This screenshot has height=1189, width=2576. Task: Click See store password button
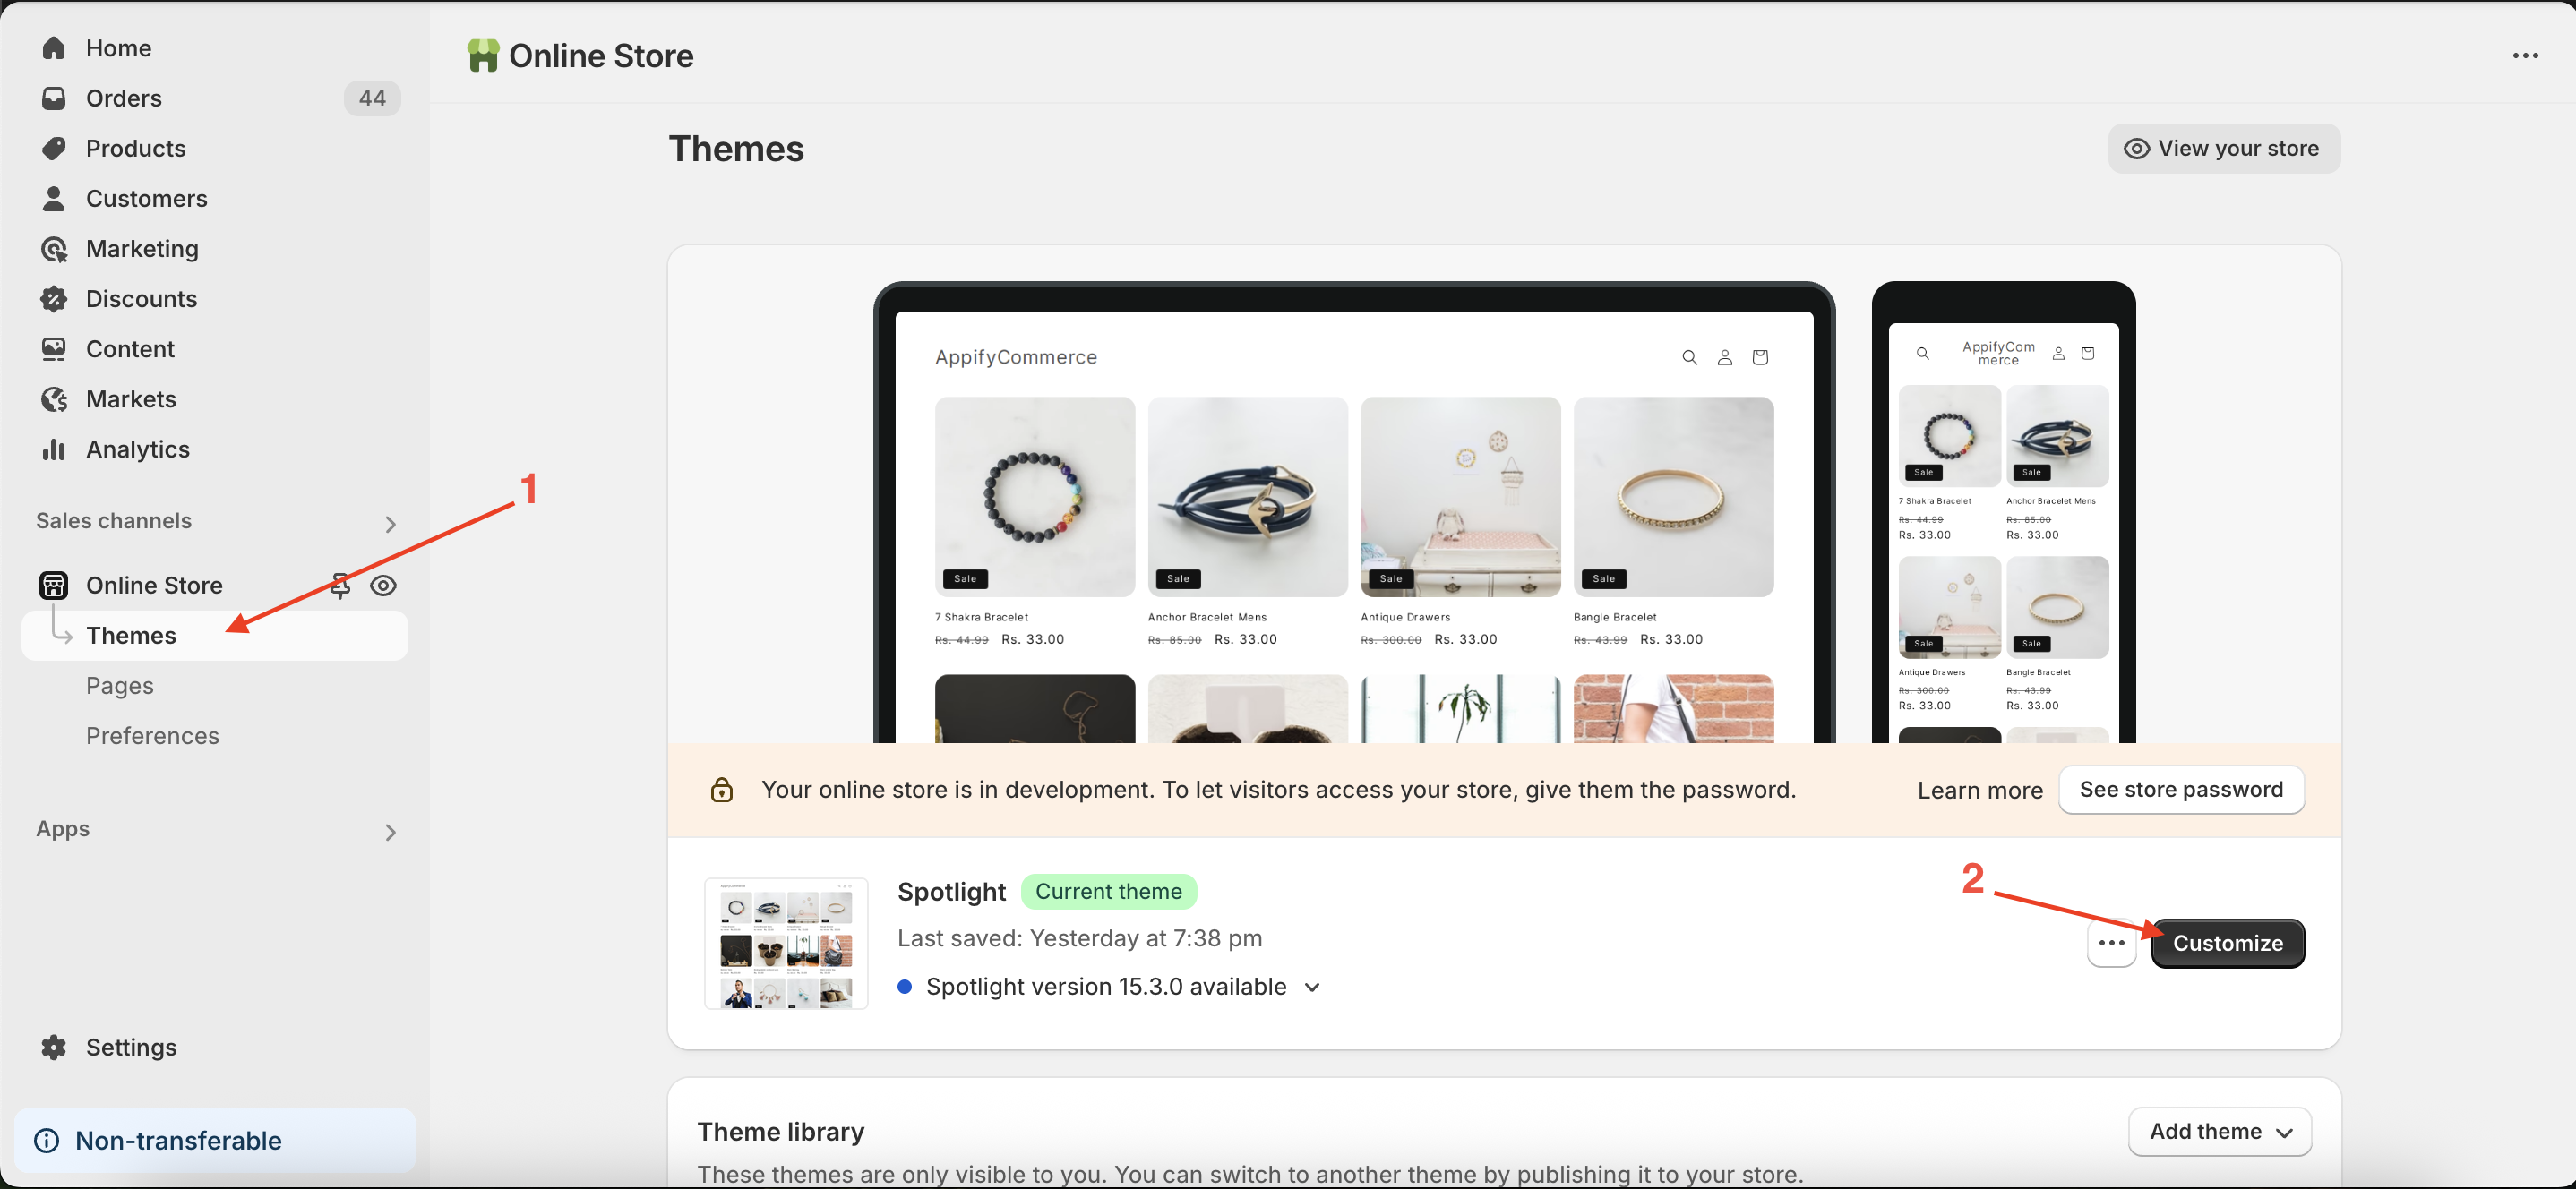(x=2181, y=790)
